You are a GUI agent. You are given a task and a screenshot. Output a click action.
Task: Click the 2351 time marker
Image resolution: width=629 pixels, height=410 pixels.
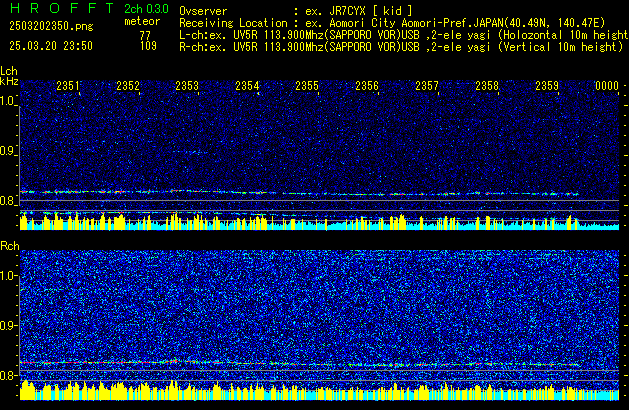68,85
